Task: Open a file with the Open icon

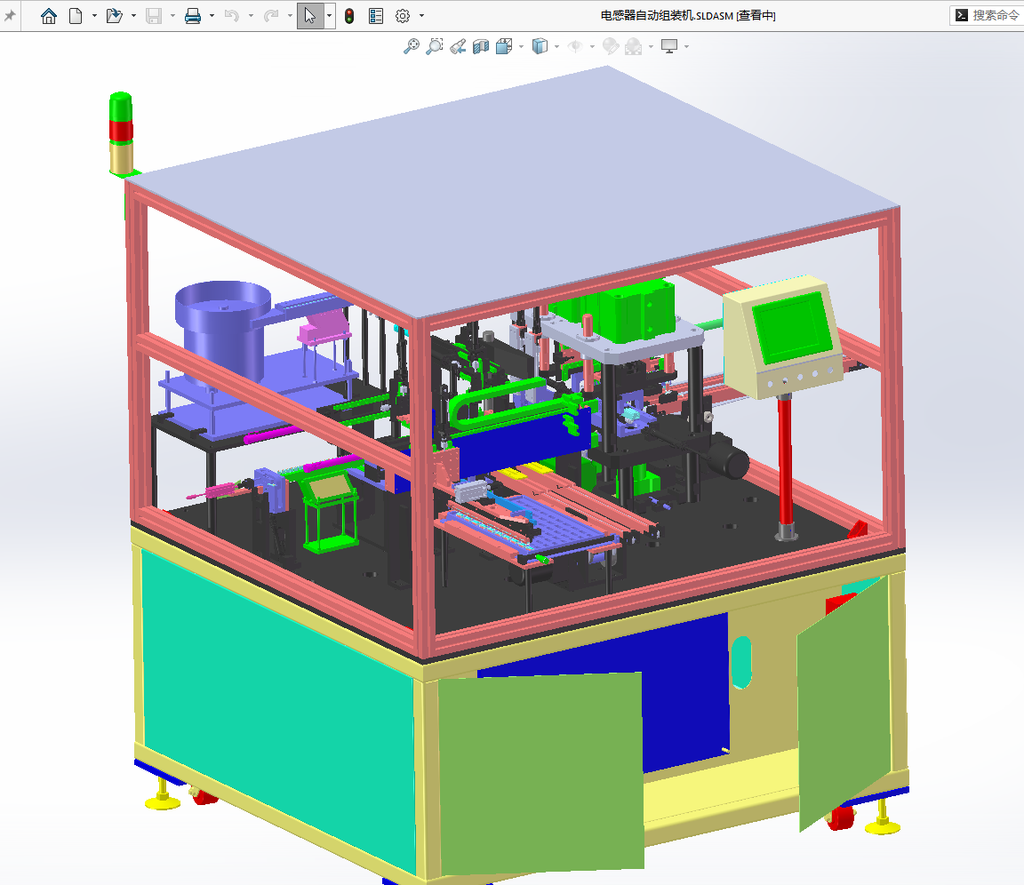Action: [x=114, y=16]
